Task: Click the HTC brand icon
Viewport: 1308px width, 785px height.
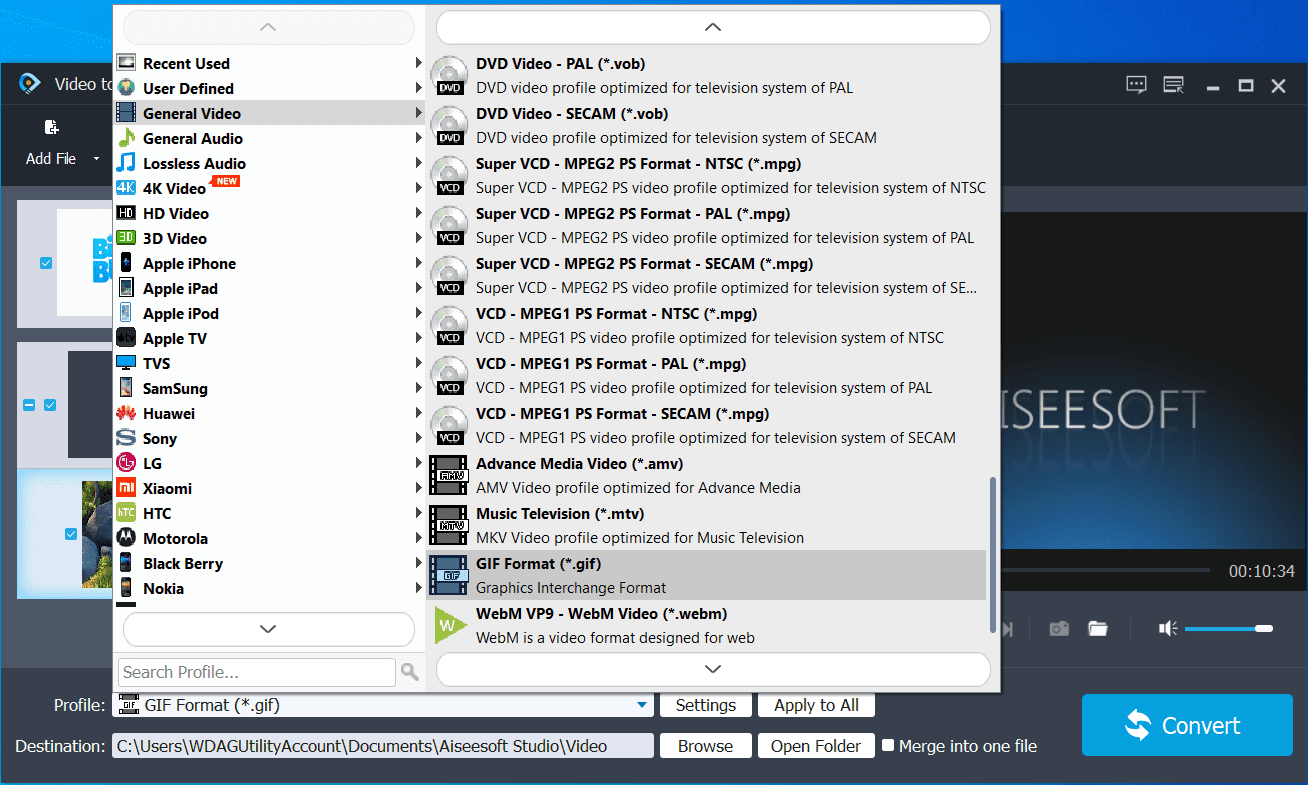Action: [x=126, y=513]
